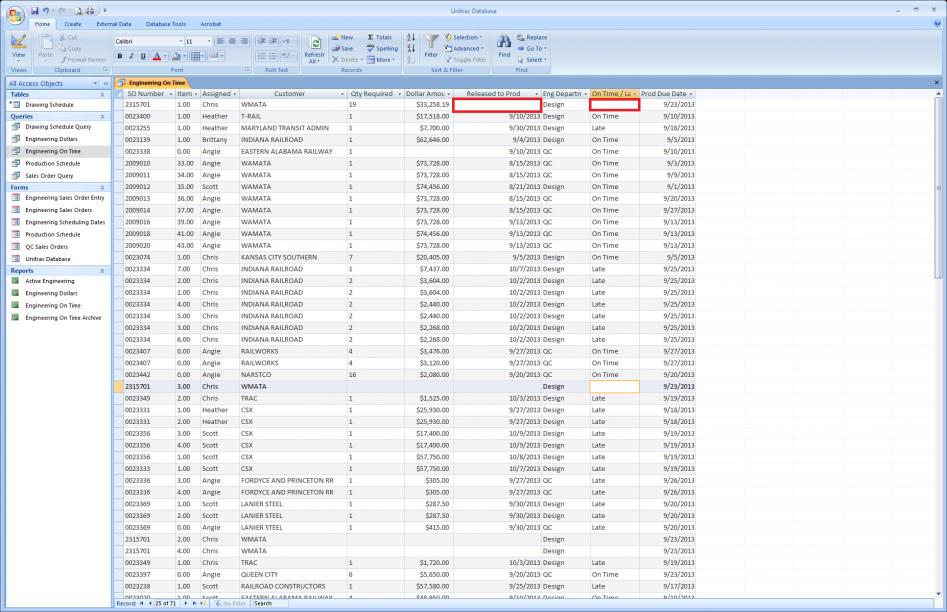Open the Select dropdown in Find group
Image resolution: width=947 pixels, height=612 pixels.
(x=532, y=60)
